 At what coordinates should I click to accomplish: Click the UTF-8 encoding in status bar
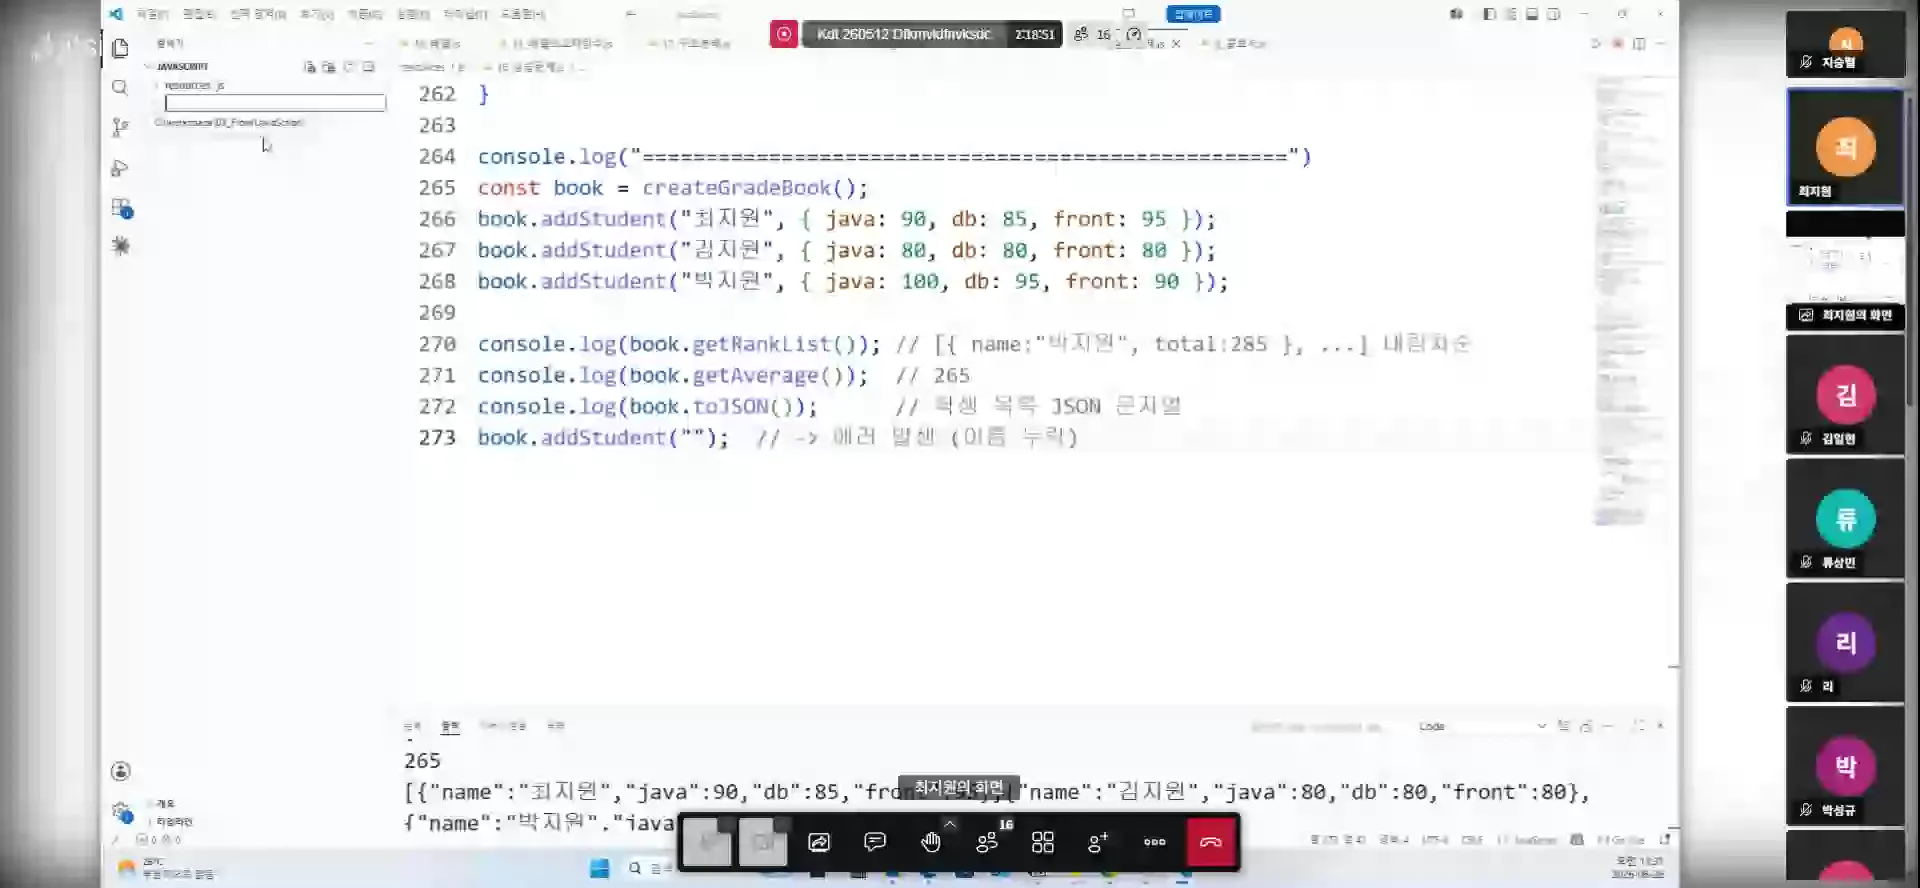click(x=1435, y=840)
